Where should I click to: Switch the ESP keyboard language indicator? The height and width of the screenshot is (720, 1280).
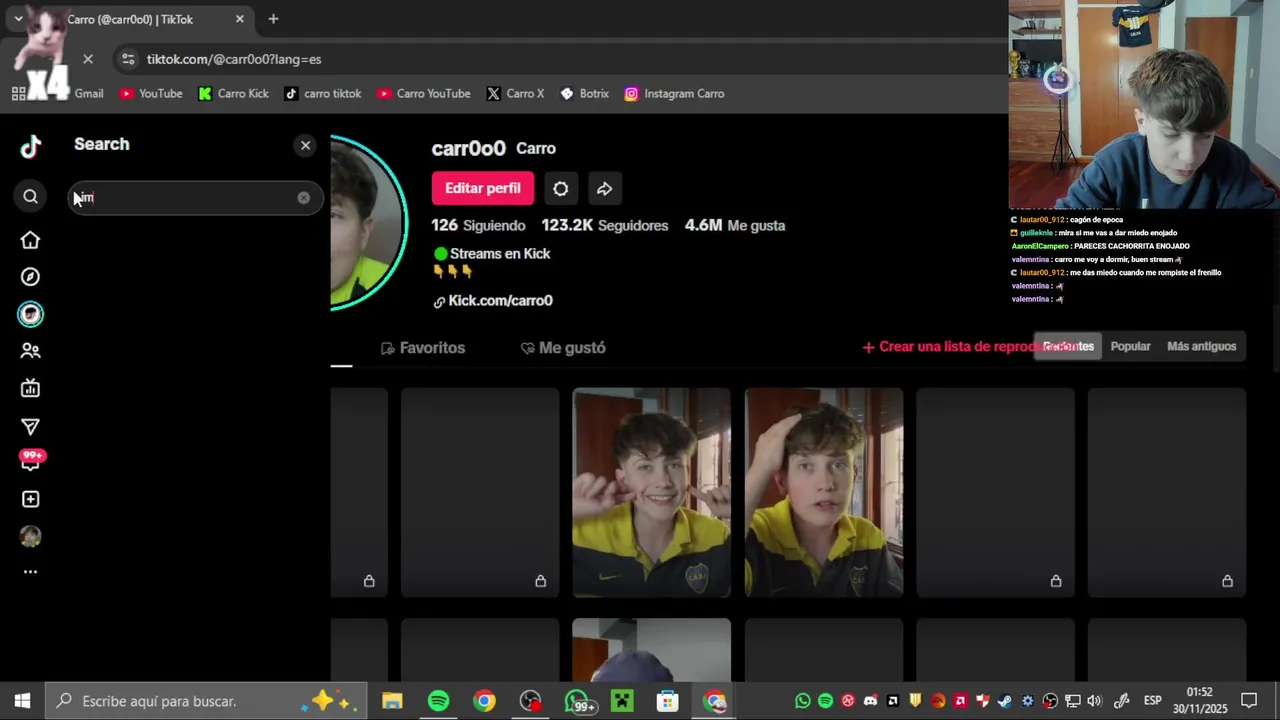pyautogui.click(x=1152, y=701)
